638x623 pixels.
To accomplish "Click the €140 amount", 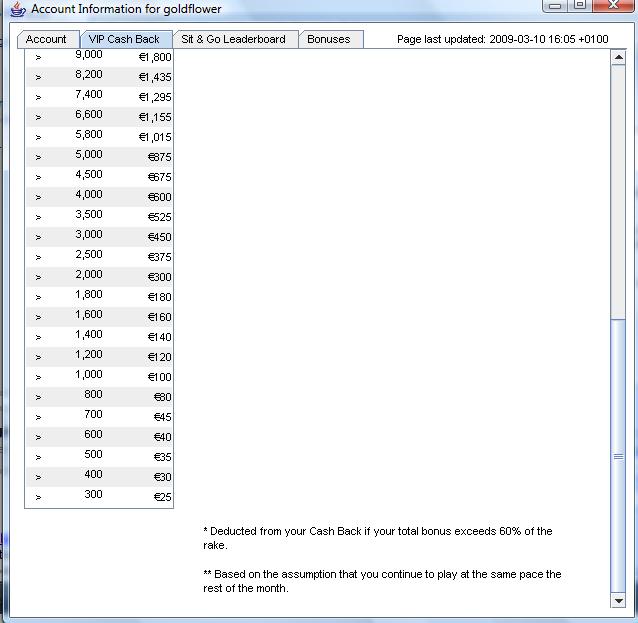I will coord(160,337).
